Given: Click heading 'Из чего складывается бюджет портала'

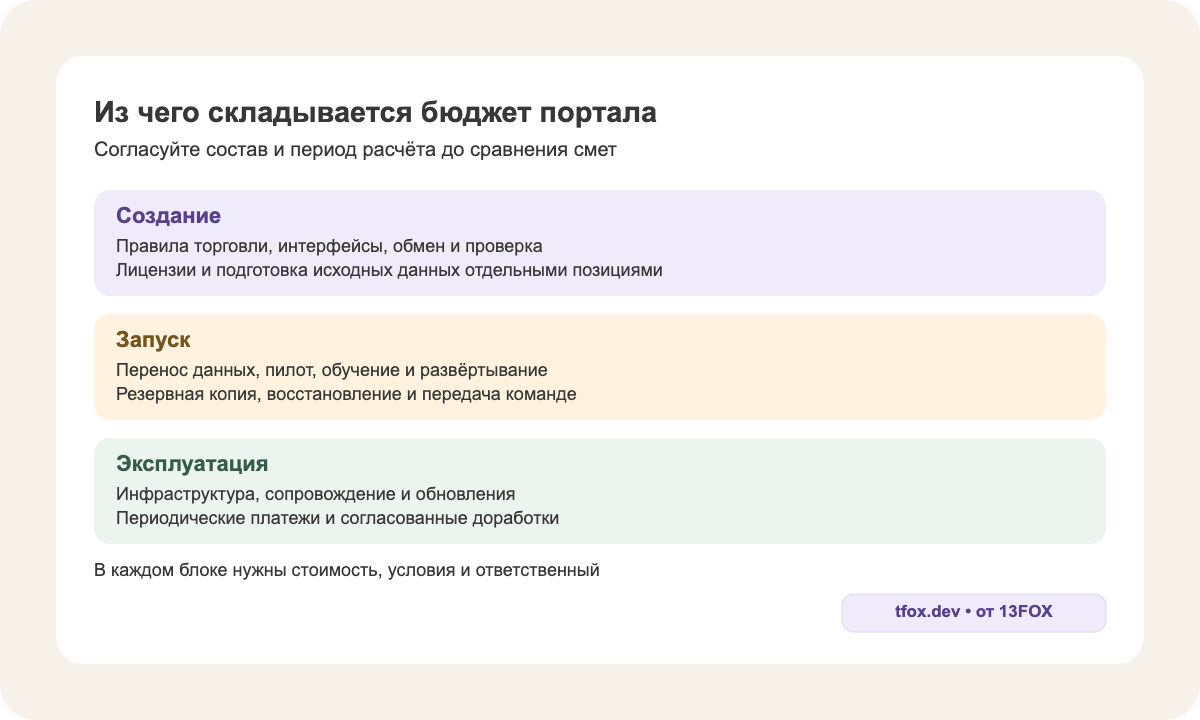Looking at the screenshot, I should [375, 113].
